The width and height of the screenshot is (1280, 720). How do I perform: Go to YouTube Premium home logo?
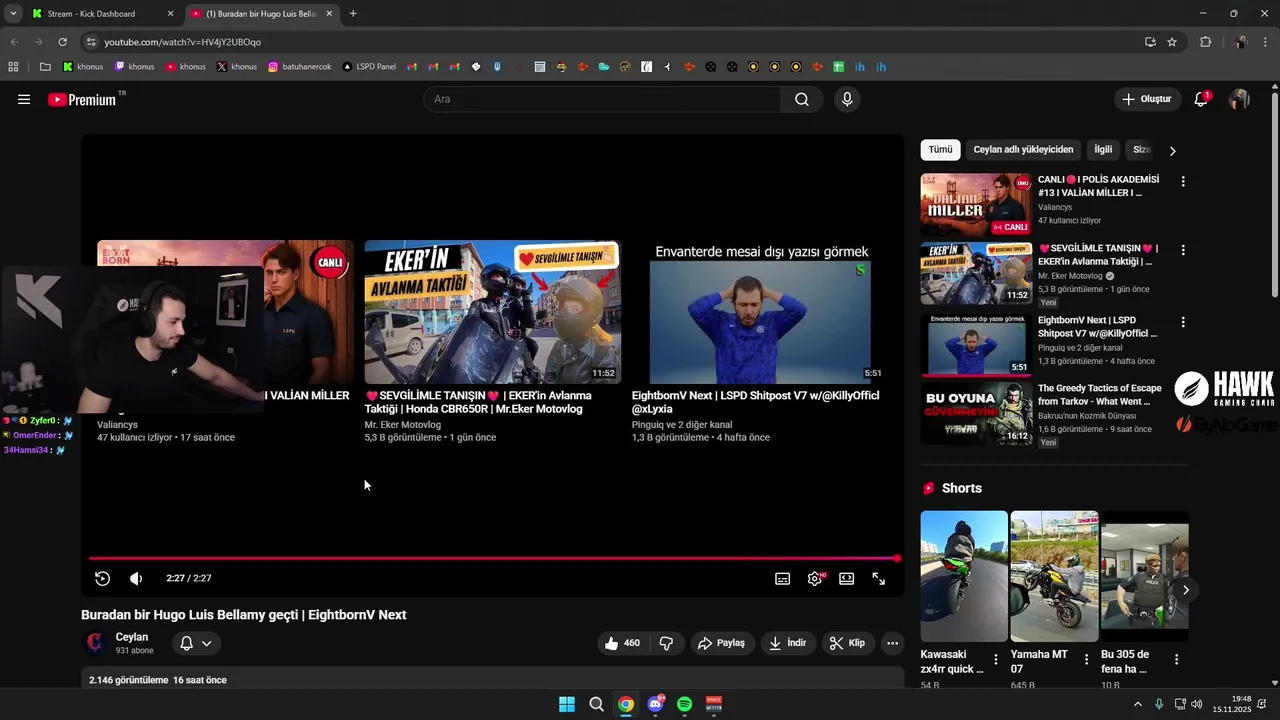point(82,99)
